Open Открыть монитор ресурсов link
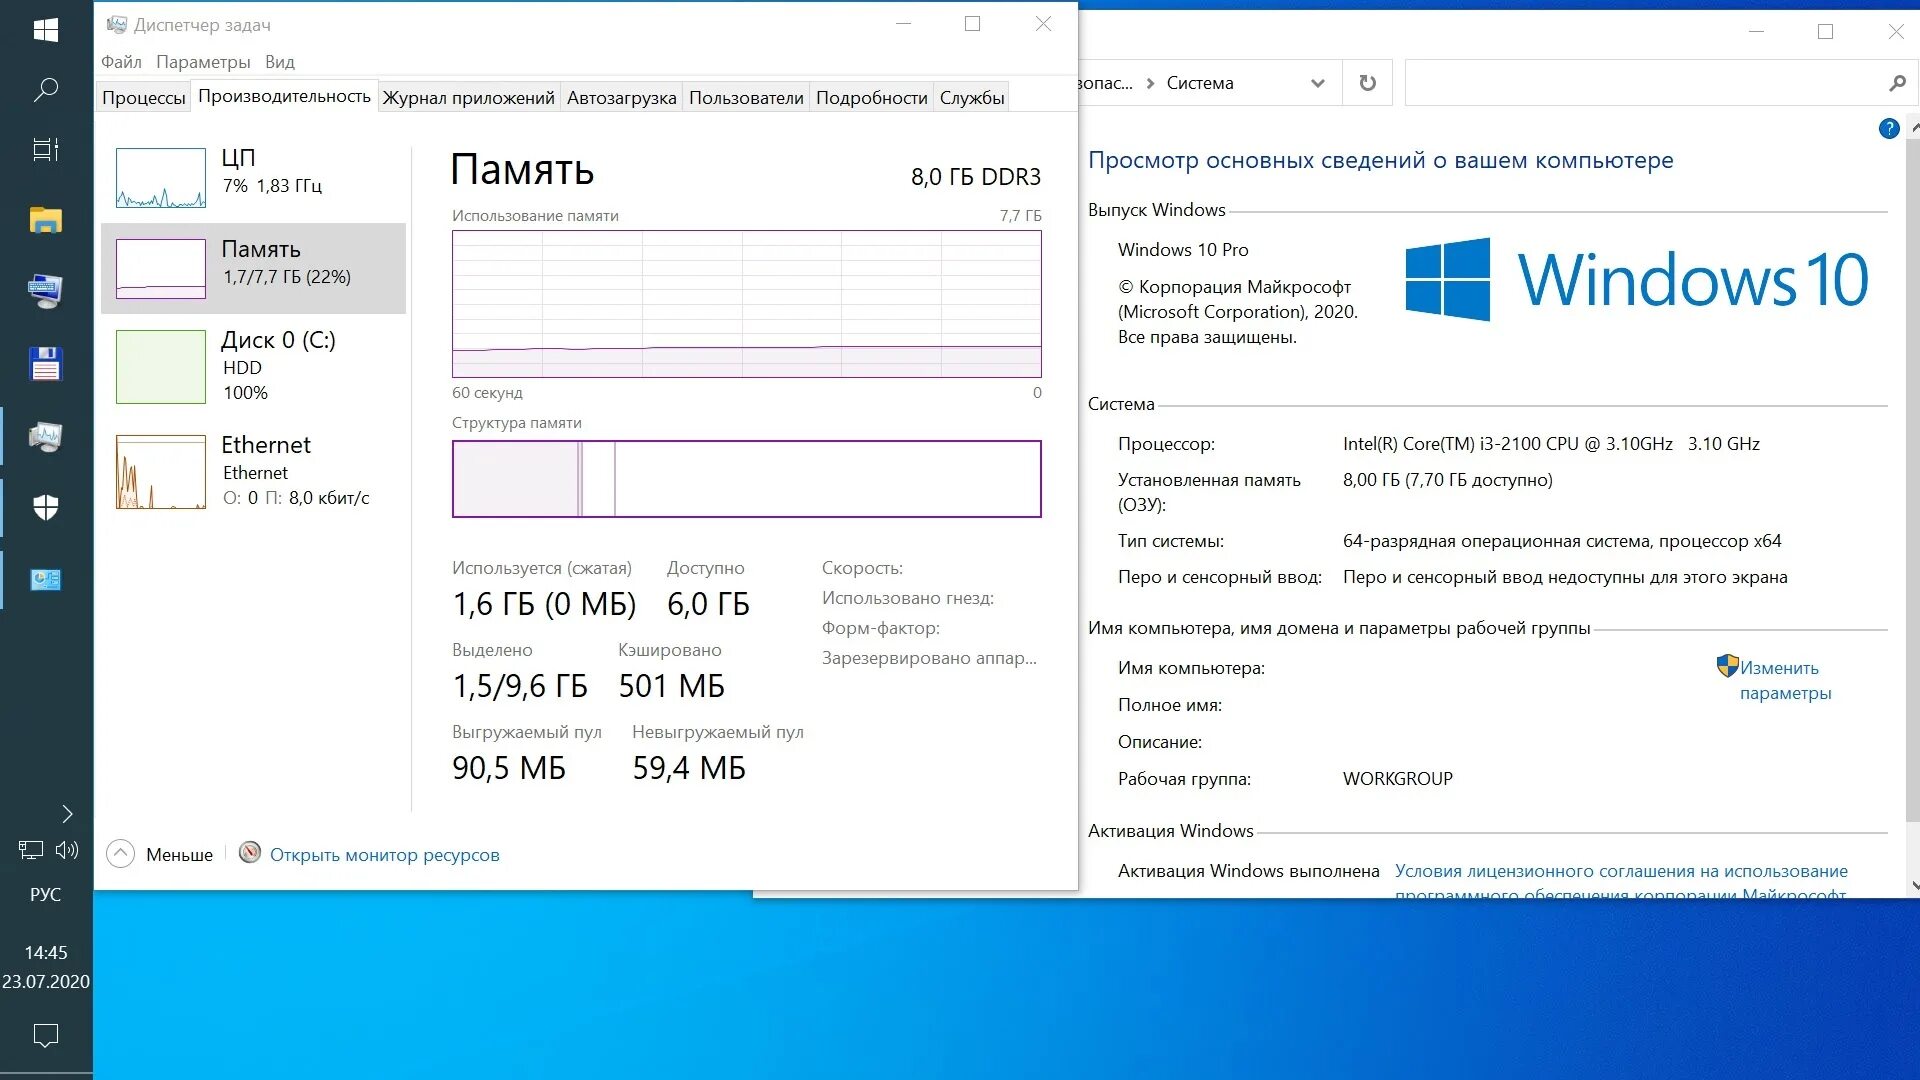 (384, 855)
